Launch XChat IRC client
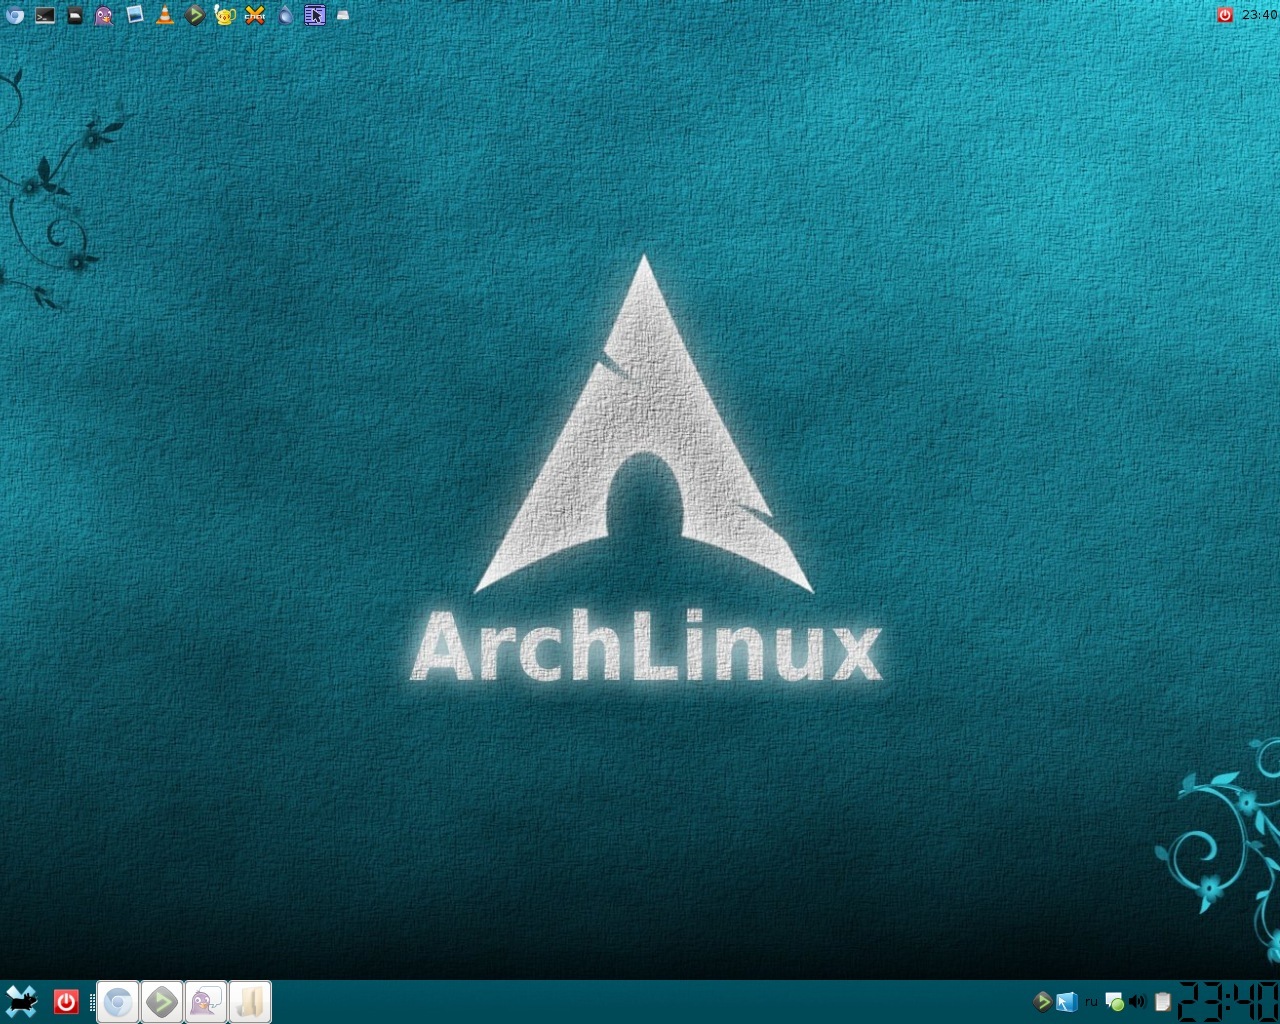1280x1024 pixels. (x=255, y=15)
